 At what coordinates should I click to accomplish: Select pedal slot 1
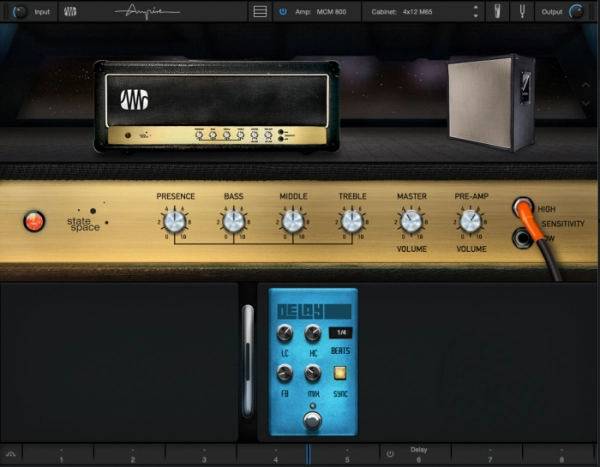pos(58,455)
